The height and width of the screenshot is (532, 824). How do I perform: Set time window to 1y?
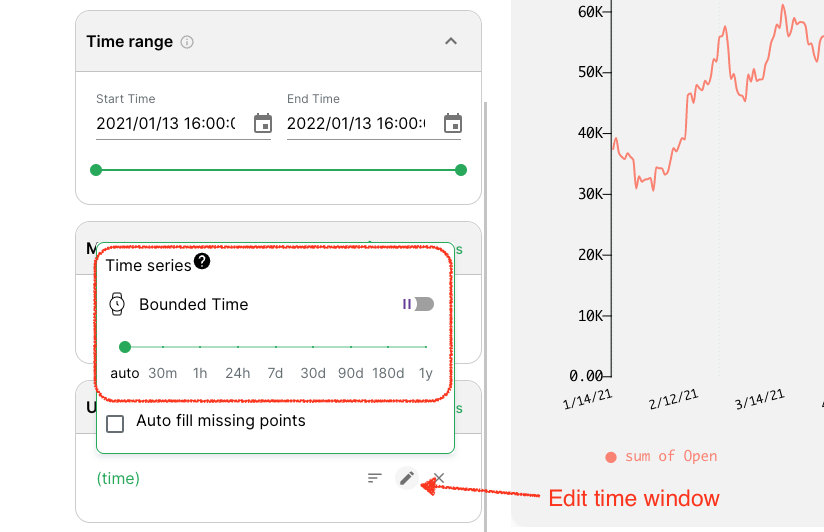click(426, 373)
